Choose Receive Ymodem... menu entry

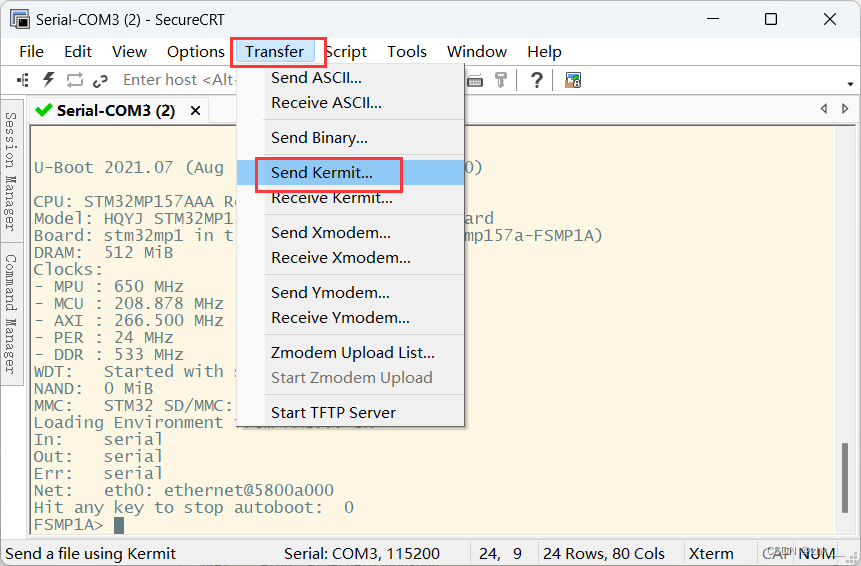point(350,317)
